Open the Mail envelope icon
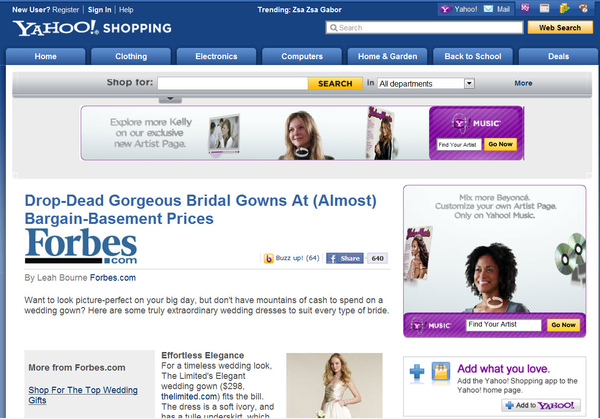 (x=488, y=9)
